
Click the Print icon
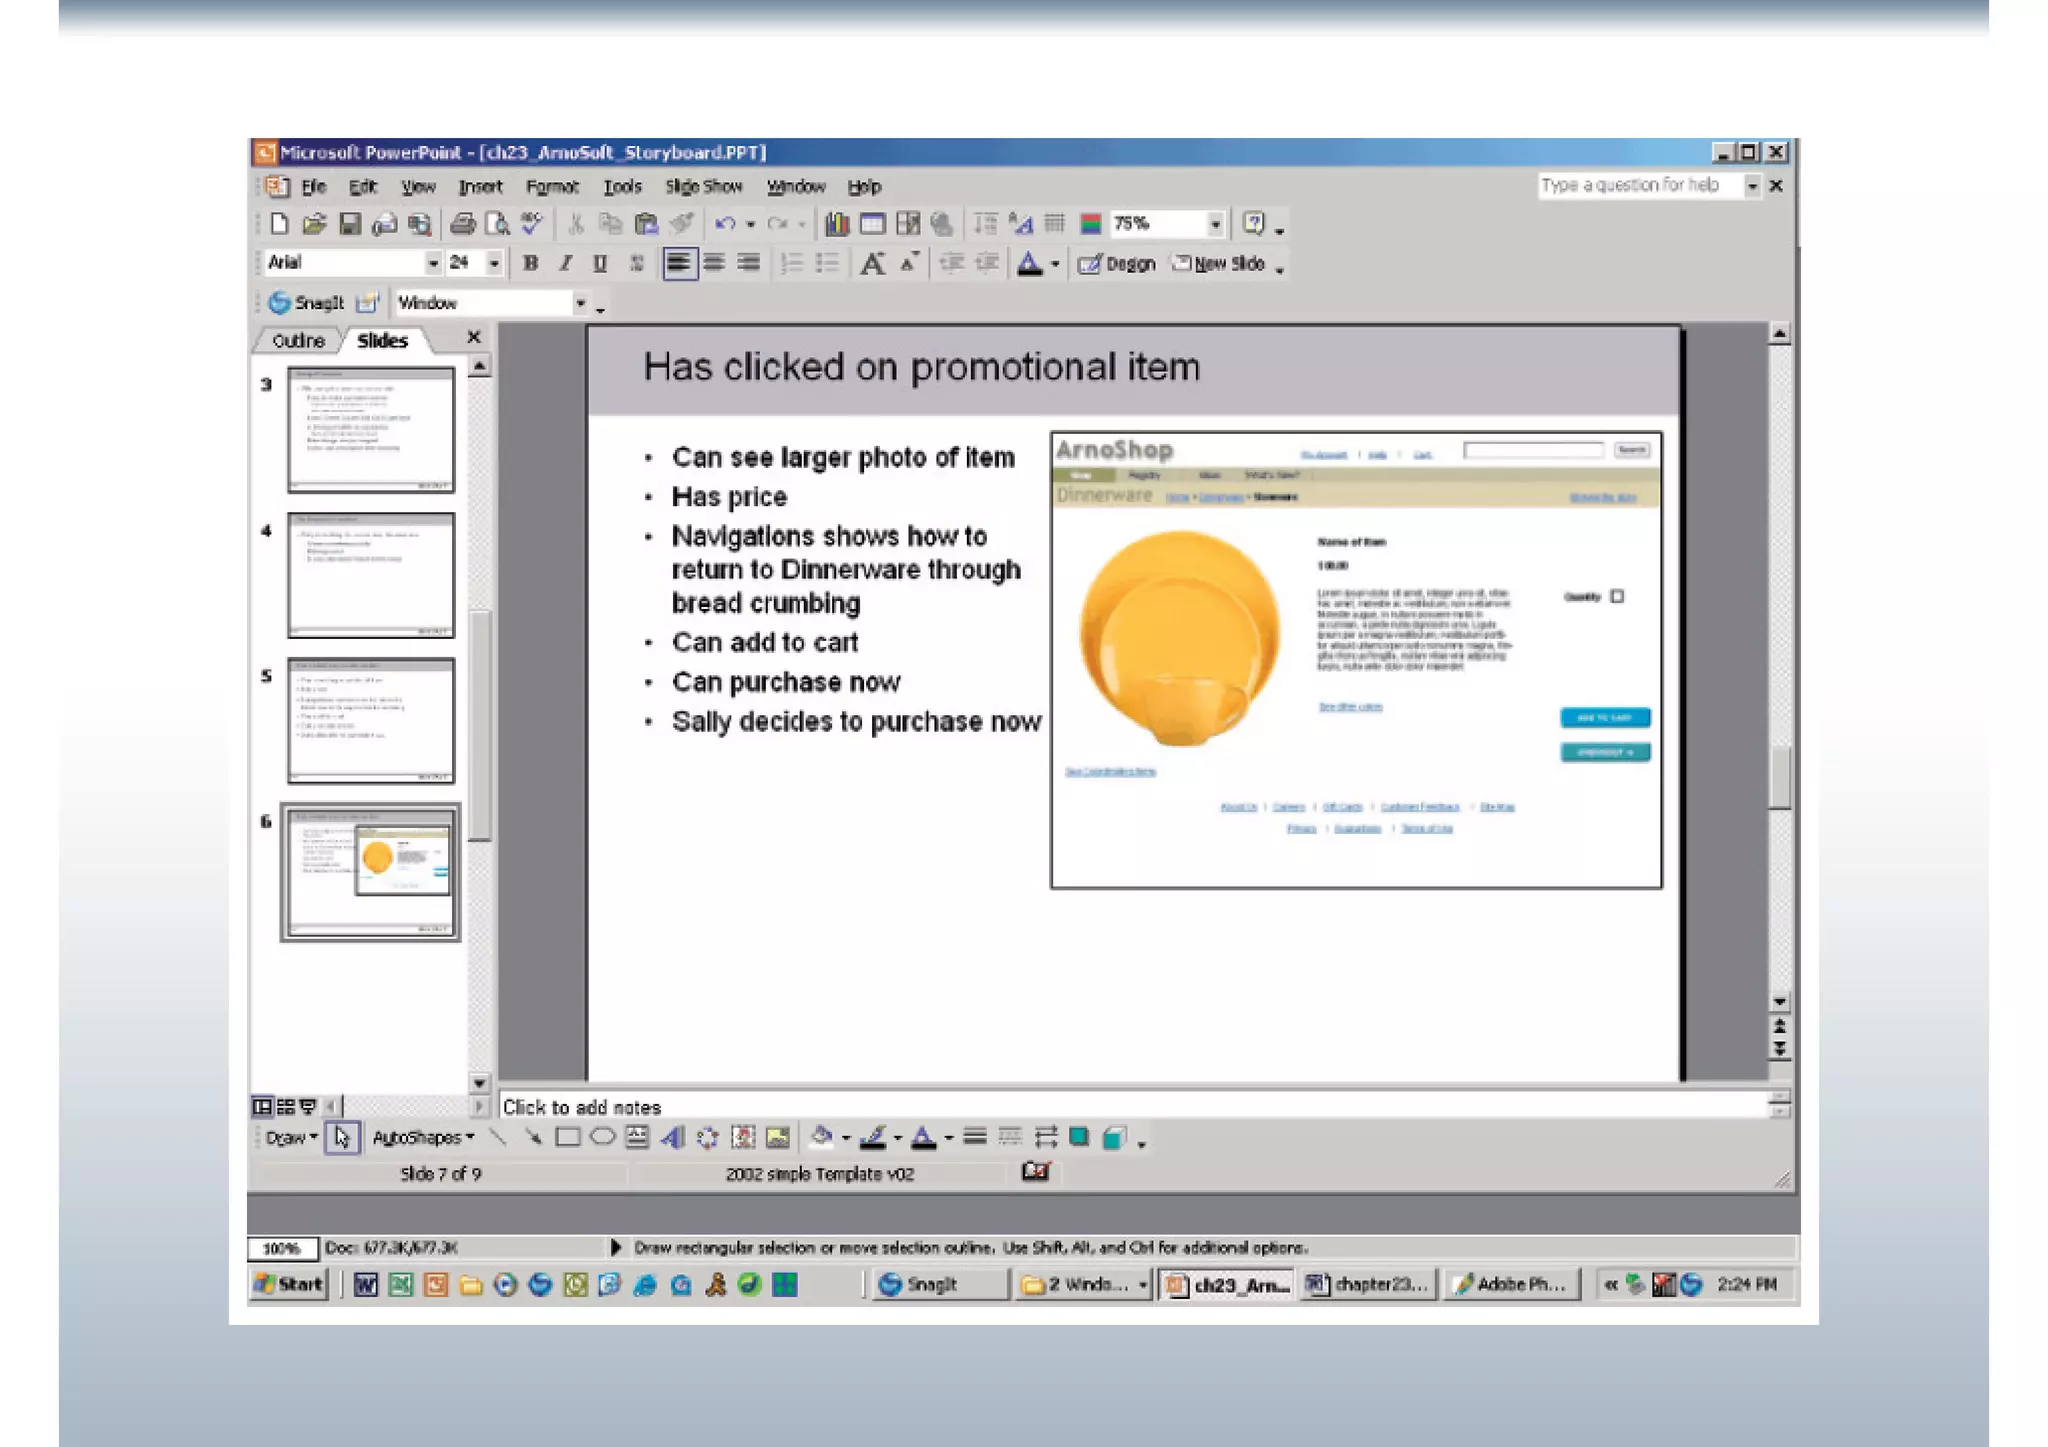tap(461, 224)
